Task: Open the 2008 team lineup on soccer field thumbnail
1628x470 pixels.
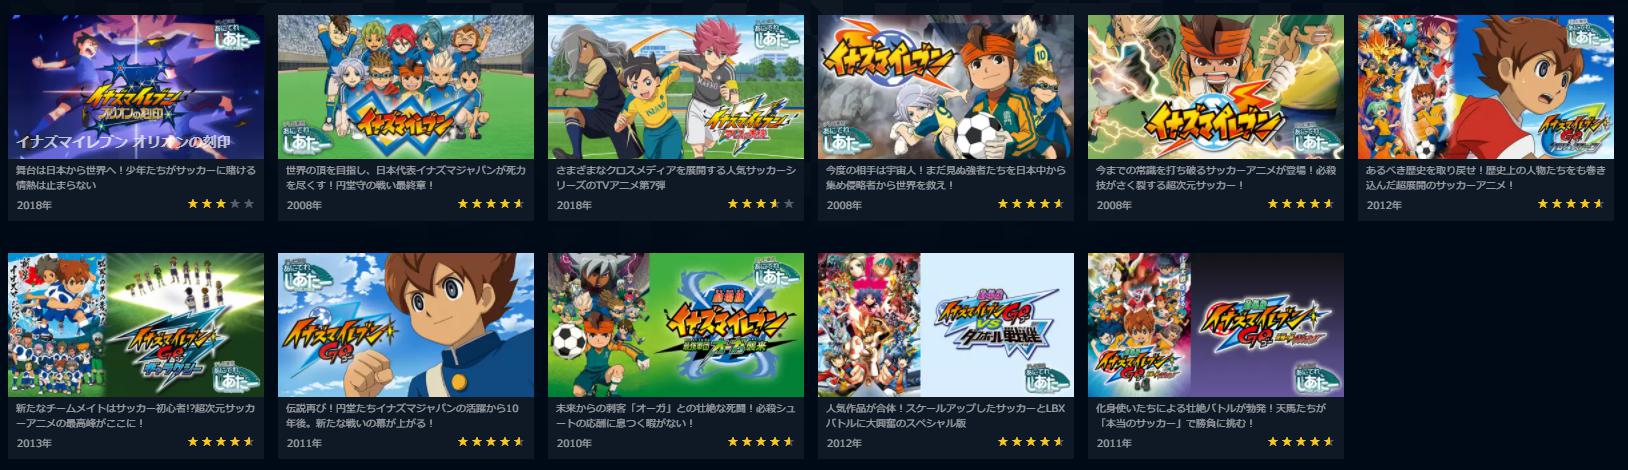Action: click(x=406, y=87)
